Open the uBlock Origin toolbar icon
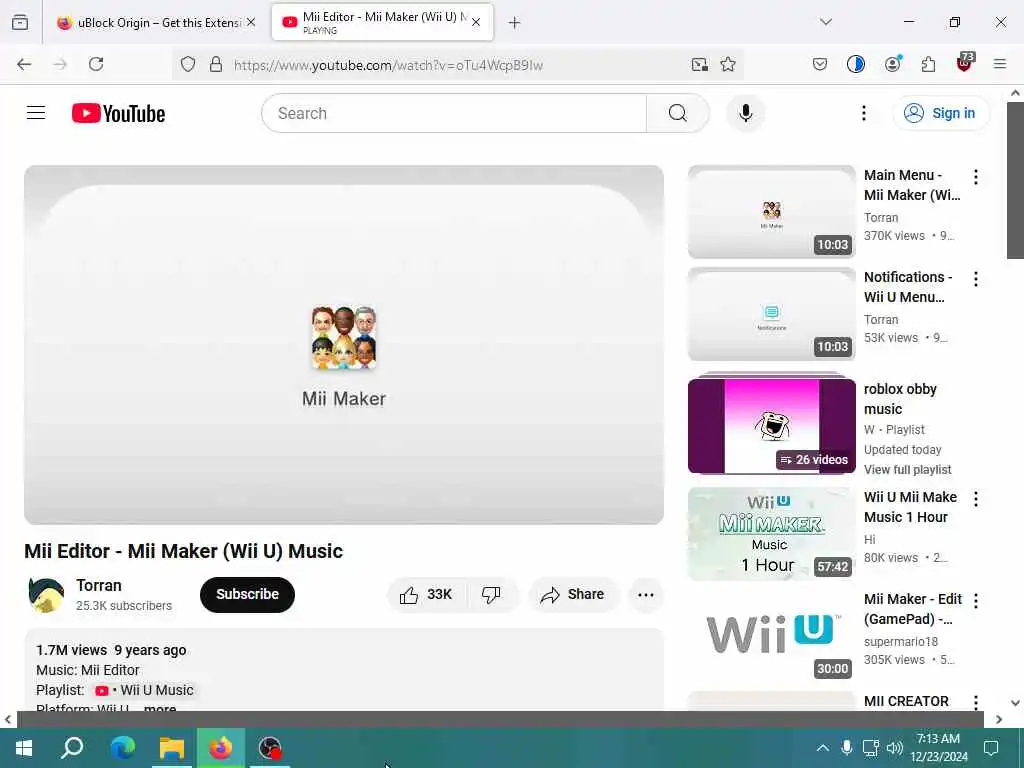1024x768 pixels. tap(965, 63)
